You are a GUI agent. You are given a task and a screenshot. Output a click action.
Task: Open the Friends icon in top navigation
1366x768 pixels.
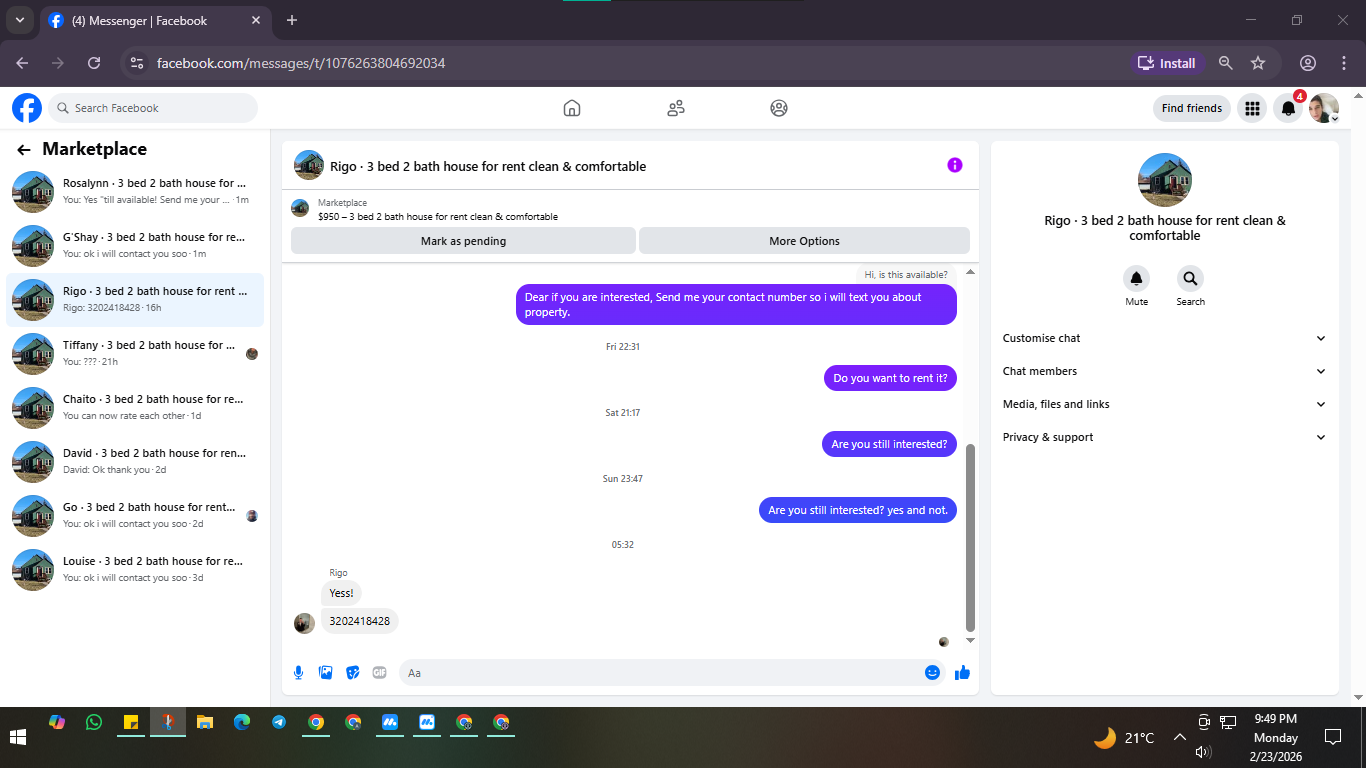point(676,108)
